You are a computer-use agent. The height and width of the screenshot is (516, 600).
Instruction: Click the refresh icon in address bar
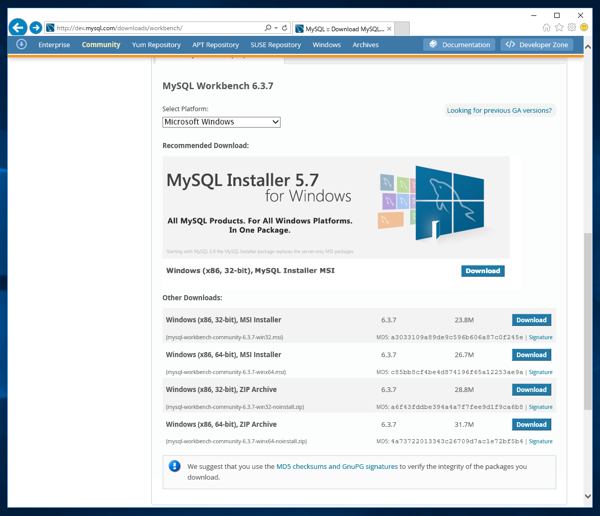(284, 28)
